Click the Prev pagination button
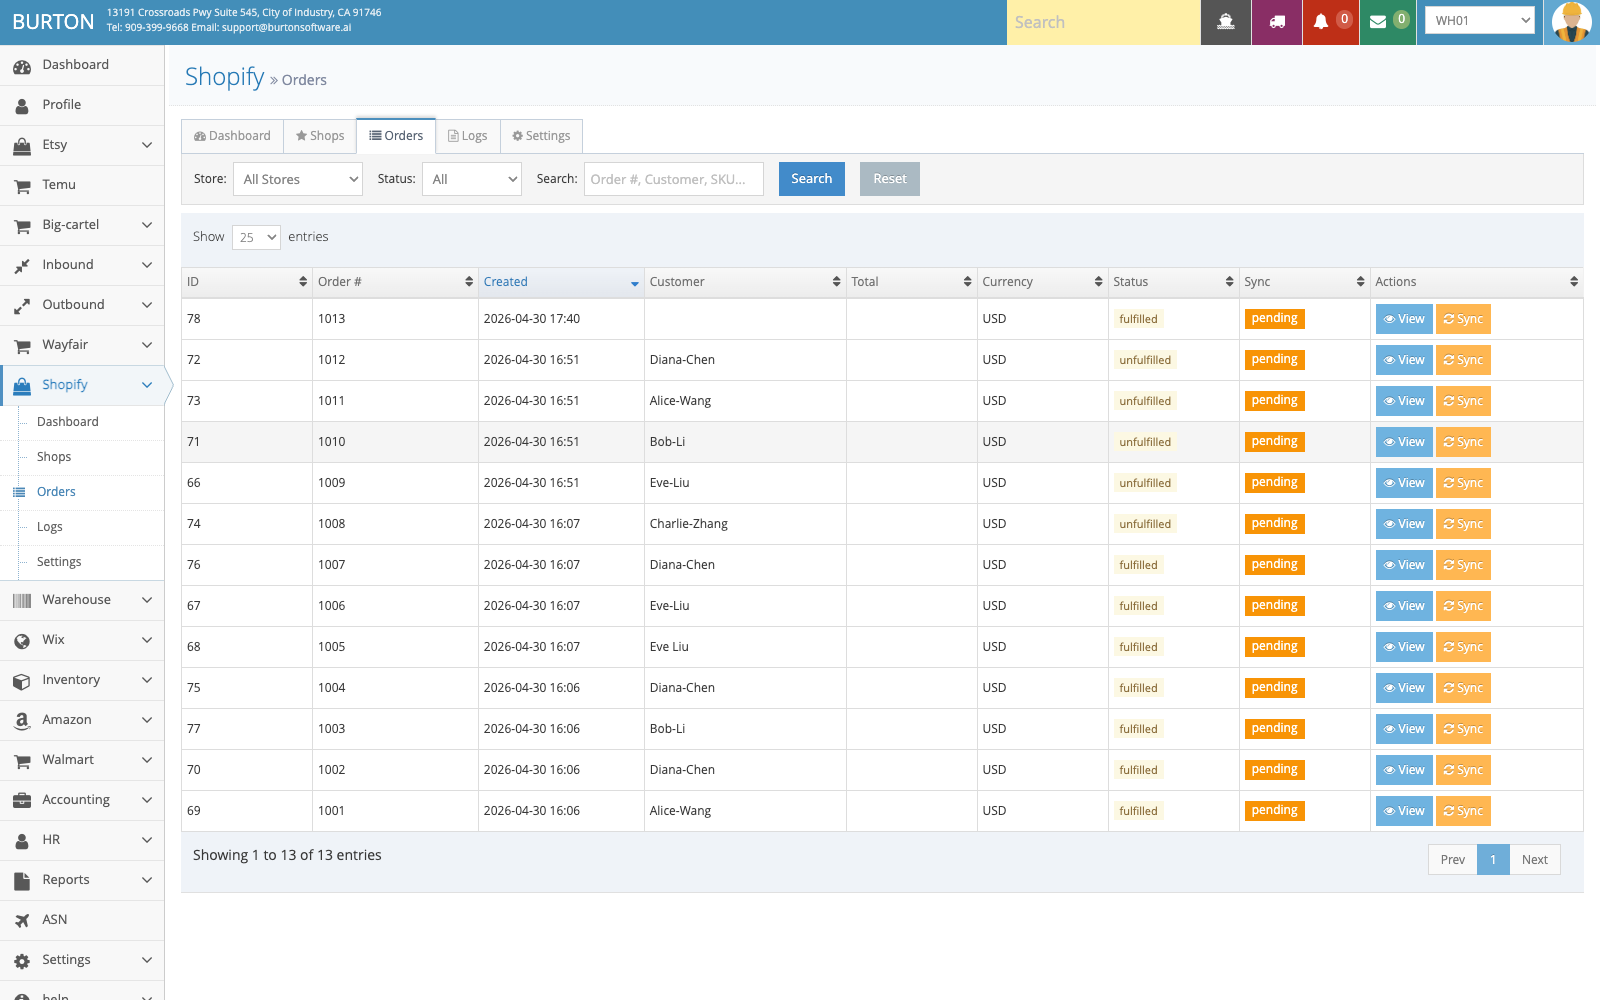 click(1453, 860)
